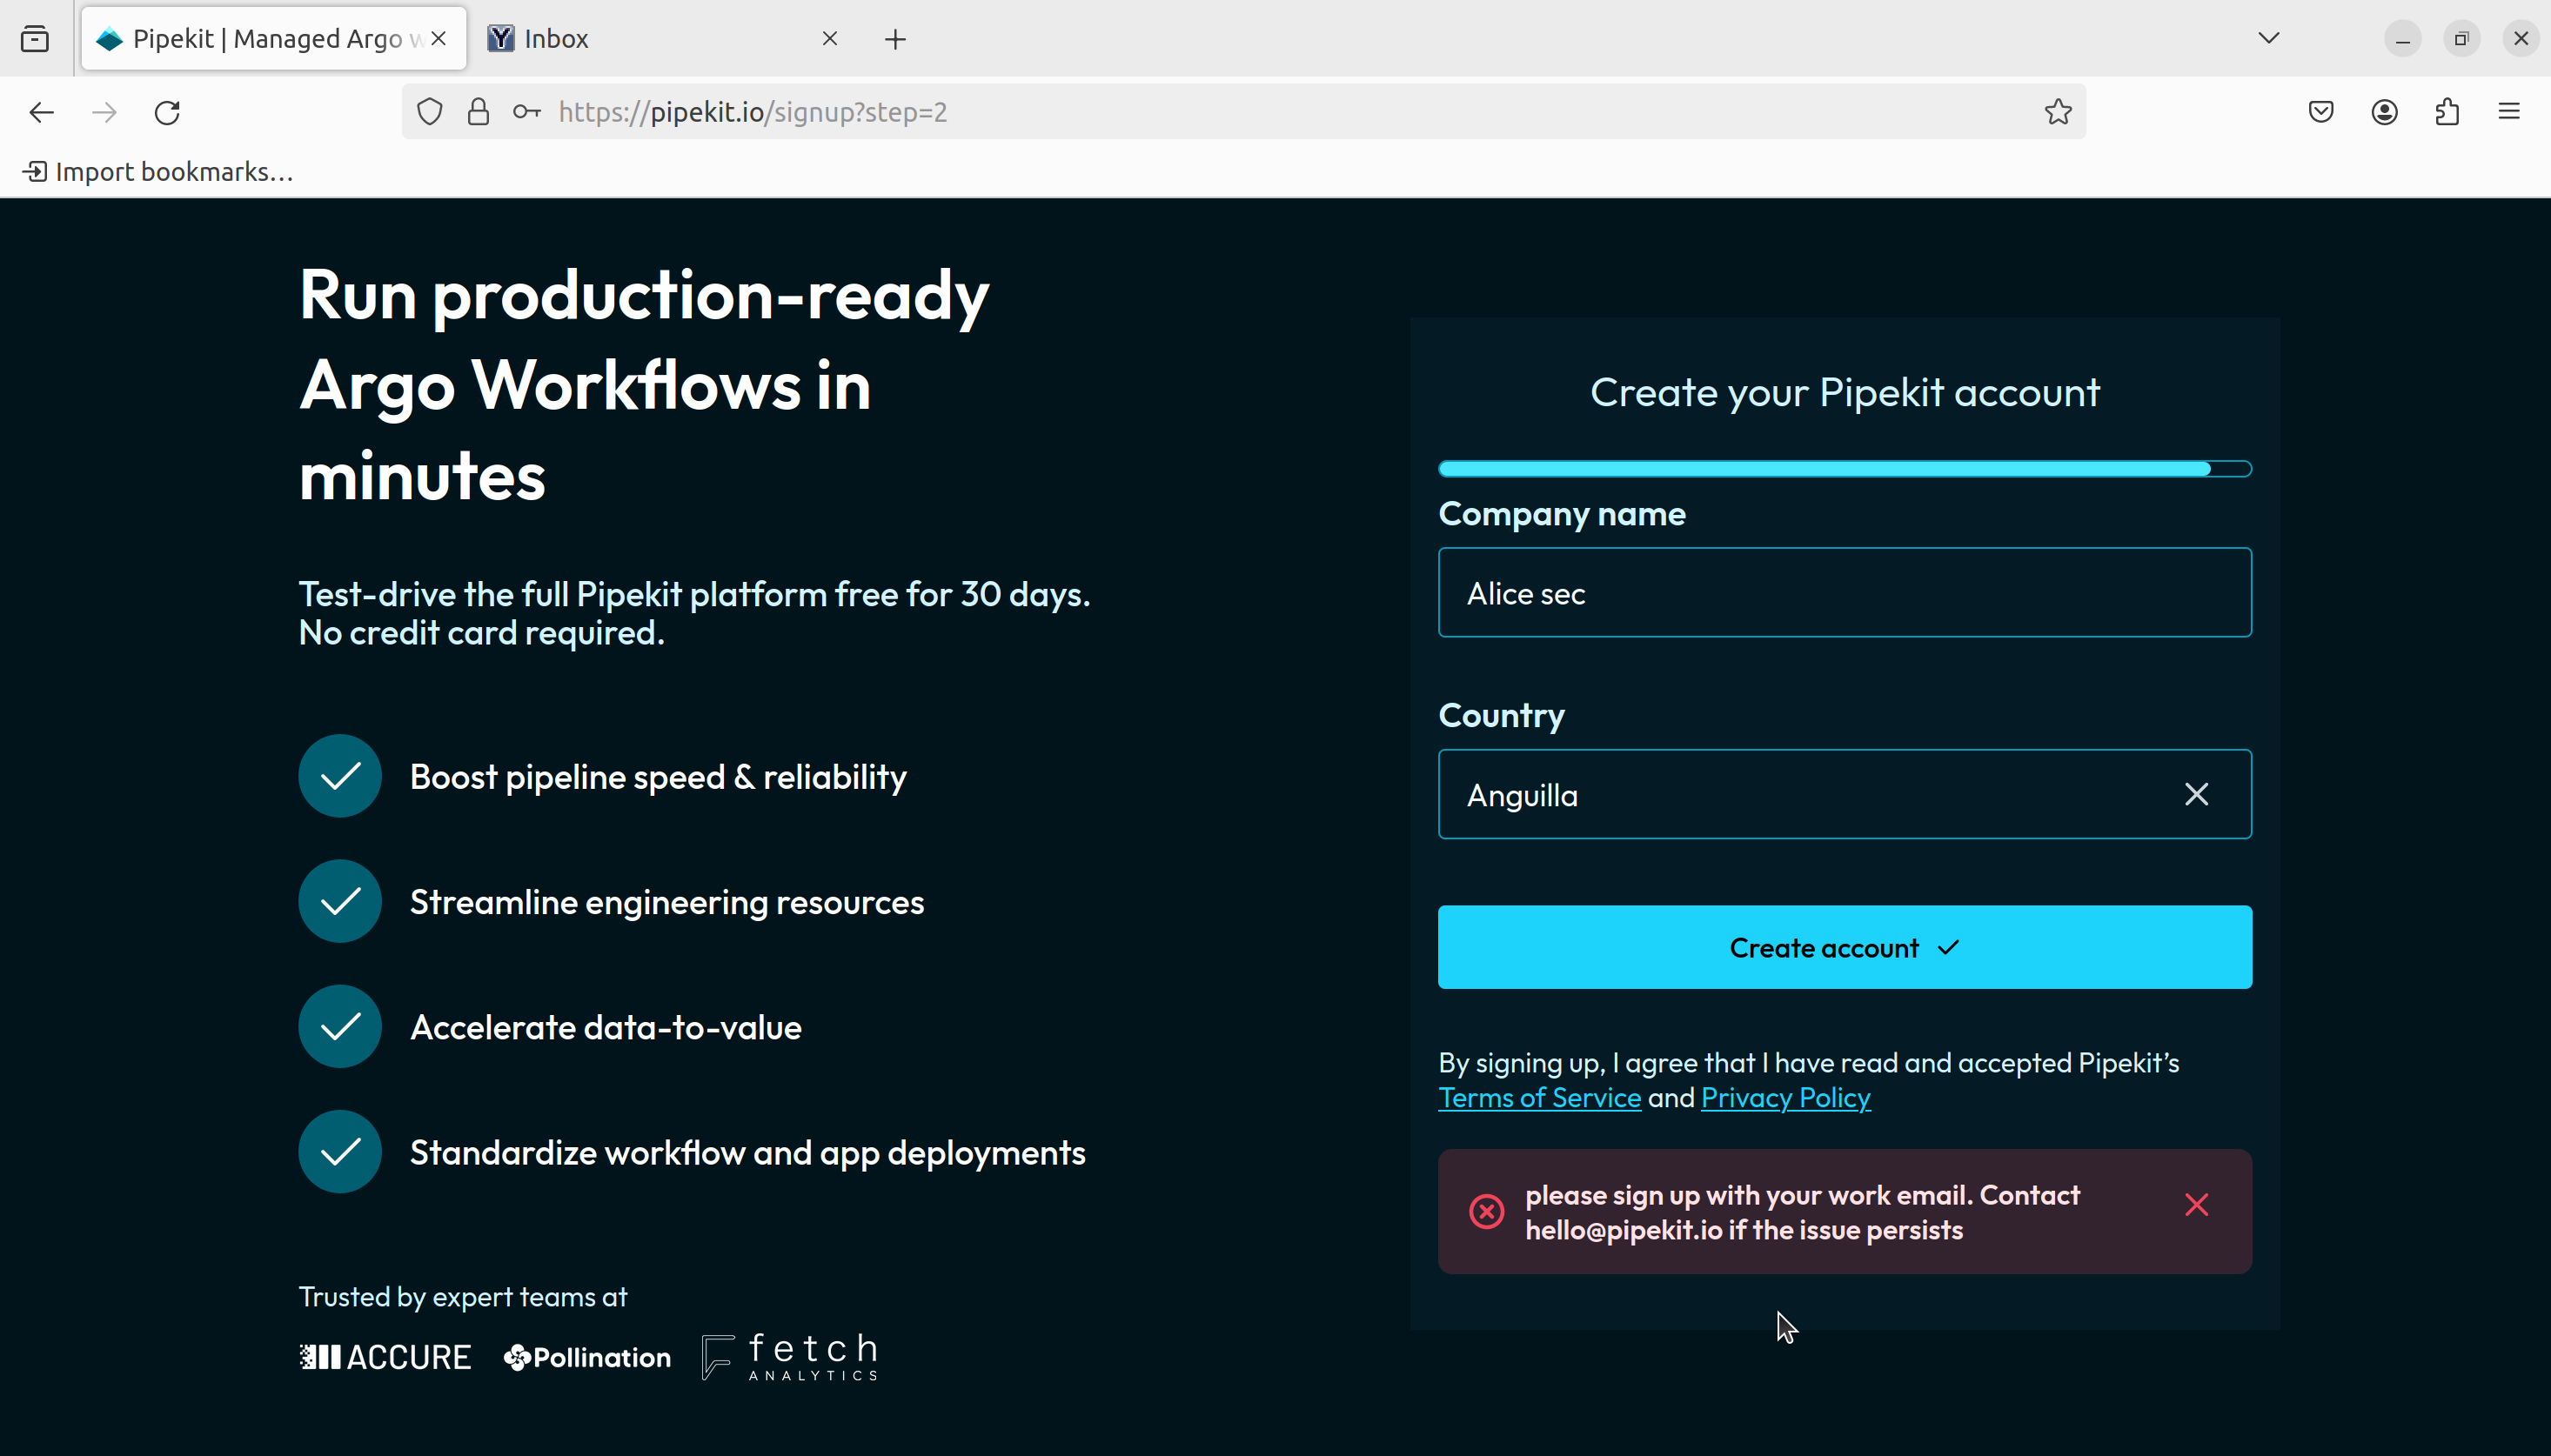
Task: Click into the Company name field
Action: 1844,593
